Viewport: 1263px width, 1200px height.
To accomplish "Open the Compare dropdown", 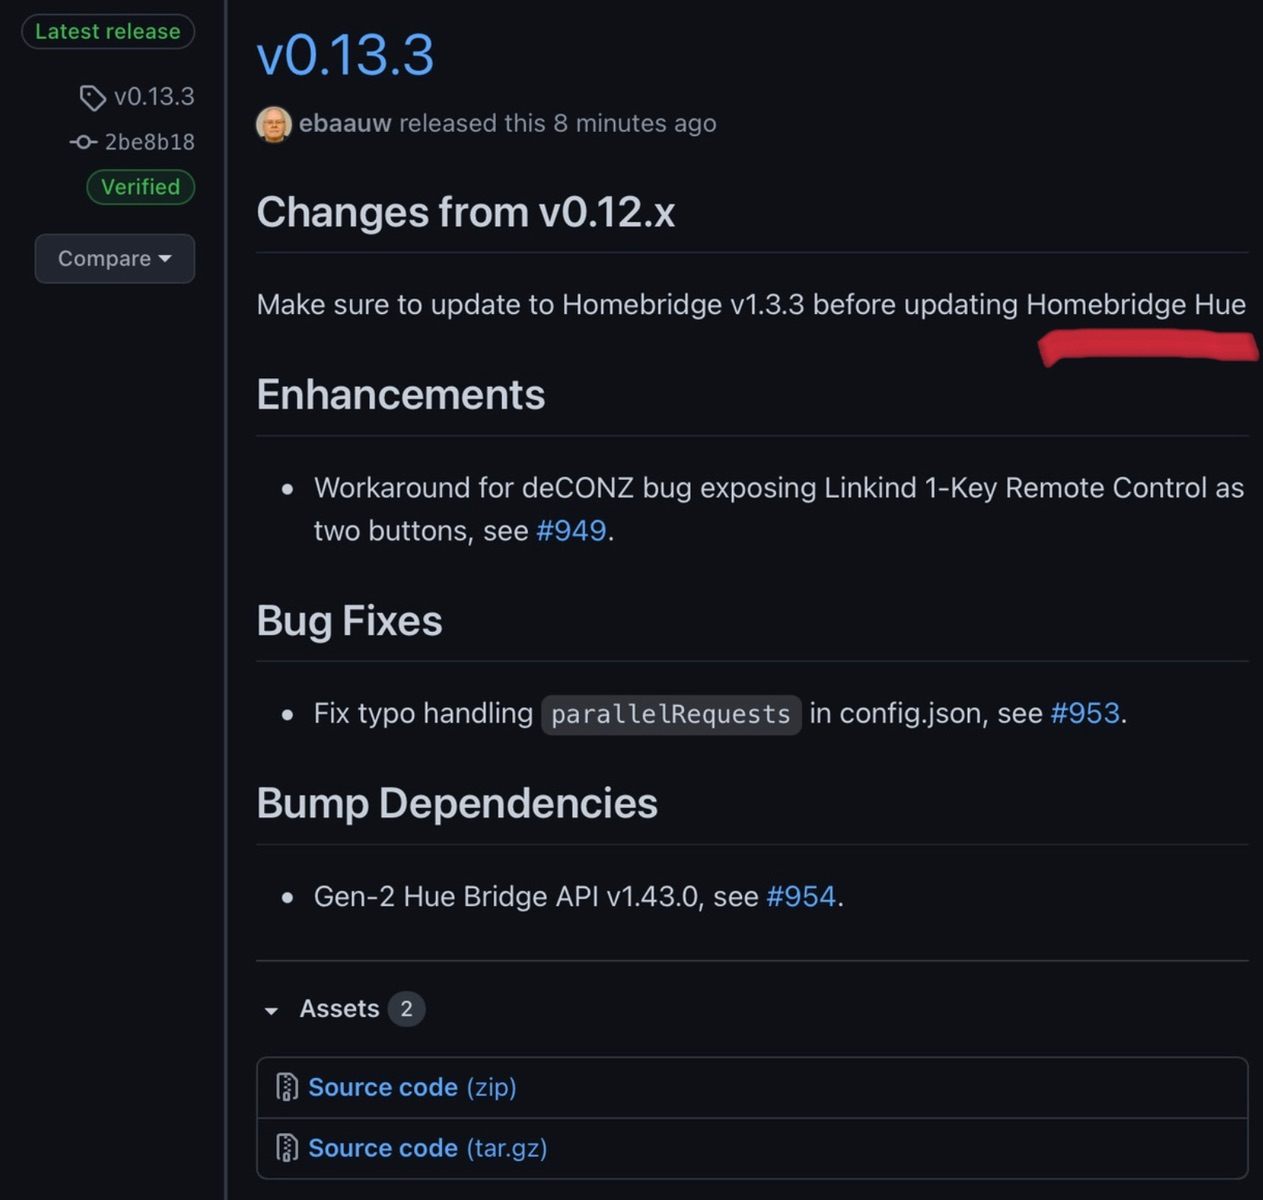I will click(114, 259).
